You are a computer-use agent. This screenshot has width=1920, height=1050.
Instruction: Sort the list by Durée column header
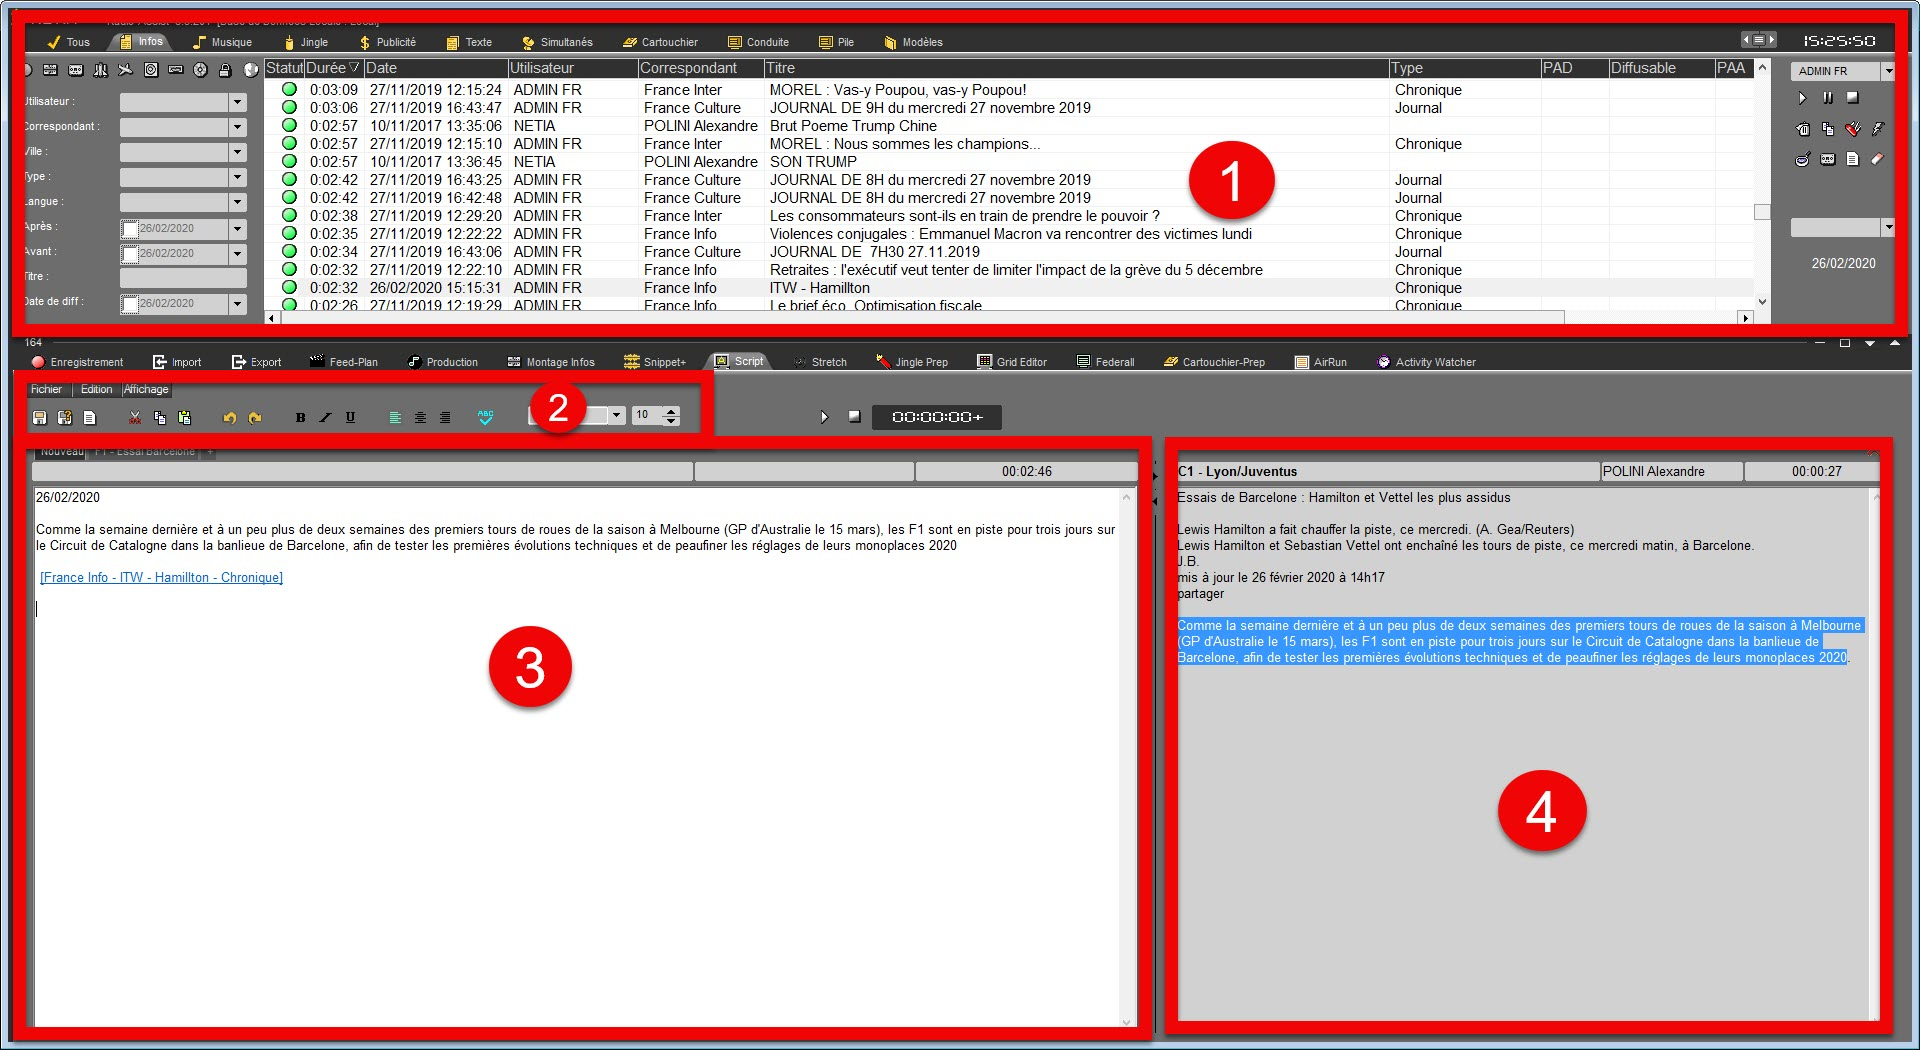tap(332, 68)
